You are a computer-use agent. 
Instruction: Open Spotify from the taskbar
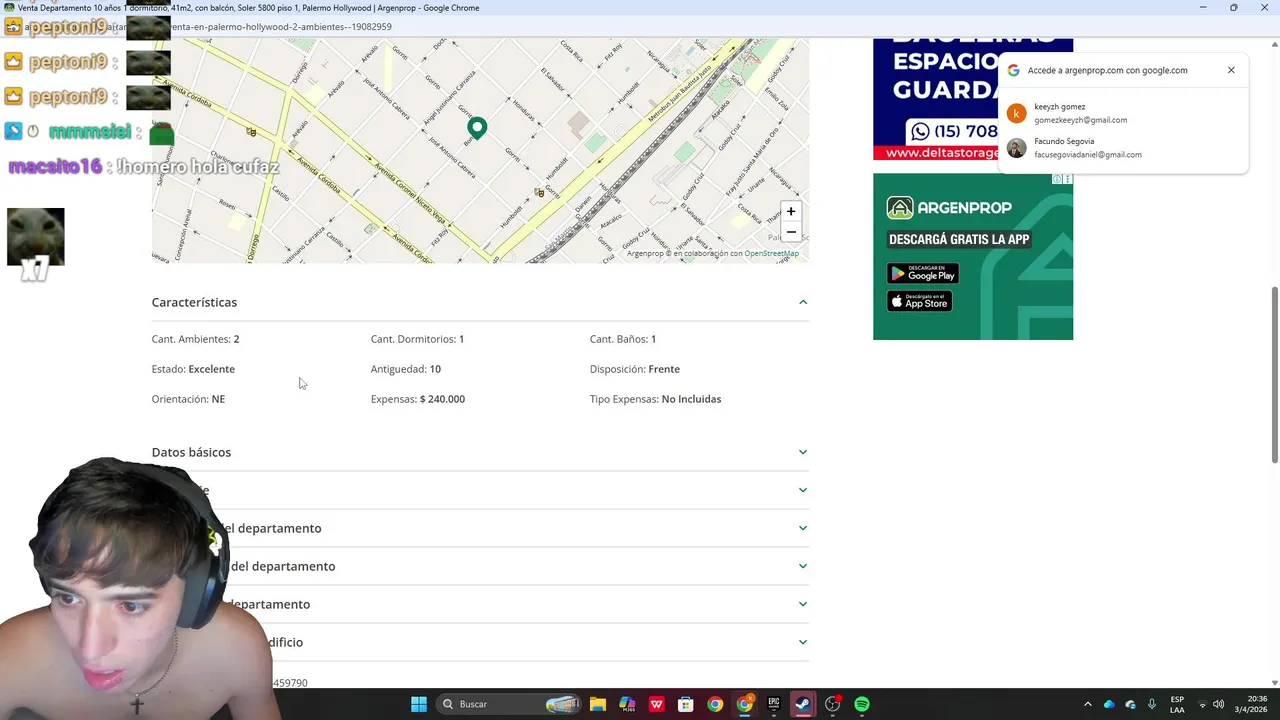pos(862,704)
